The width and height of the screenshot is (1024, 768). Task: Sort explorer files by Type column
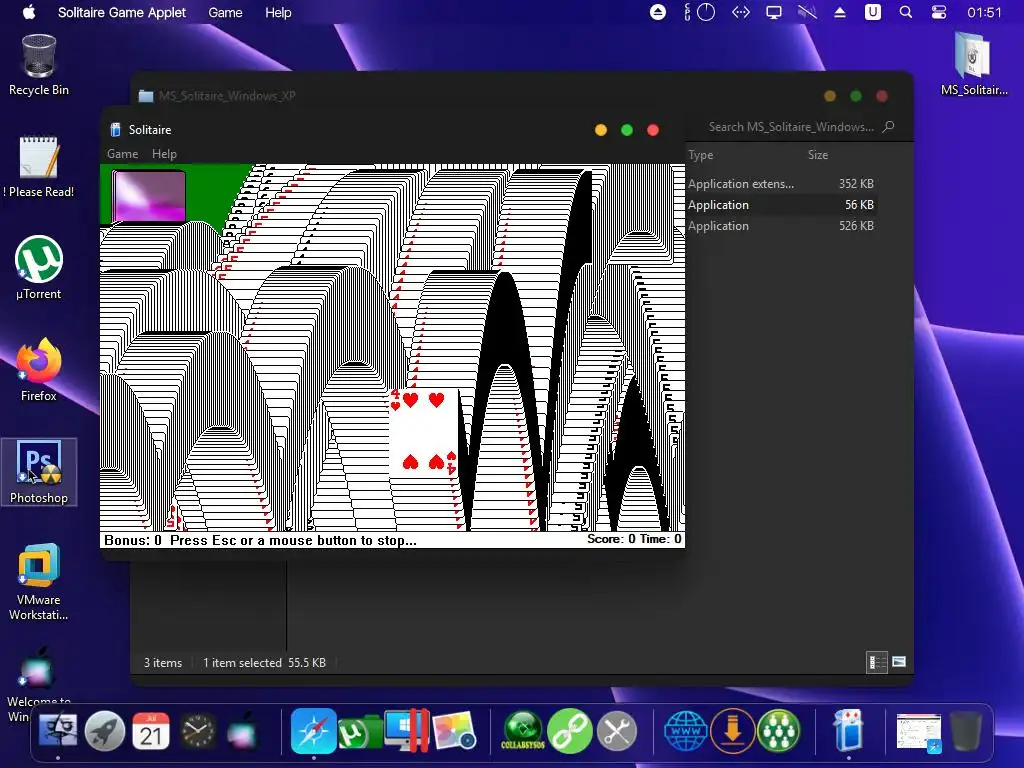tap(701, 155)
